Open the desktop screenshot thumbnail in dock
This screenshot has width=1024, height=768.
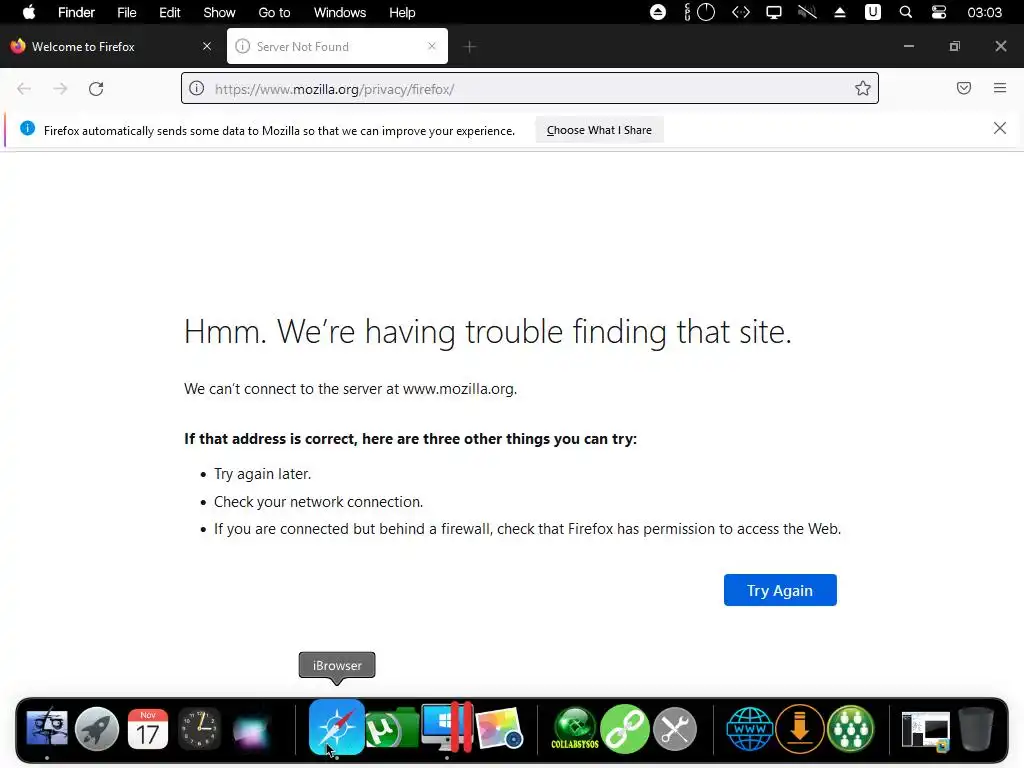925,729
